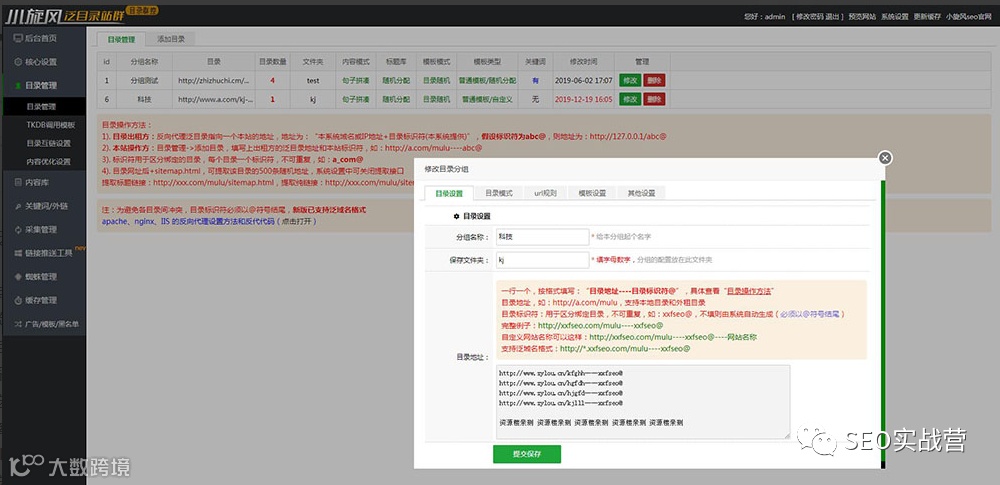Screen dimensions: 1000x485
Task: Click the 退出 logout link
Action: pyautogui.click(x=832, y=17)
